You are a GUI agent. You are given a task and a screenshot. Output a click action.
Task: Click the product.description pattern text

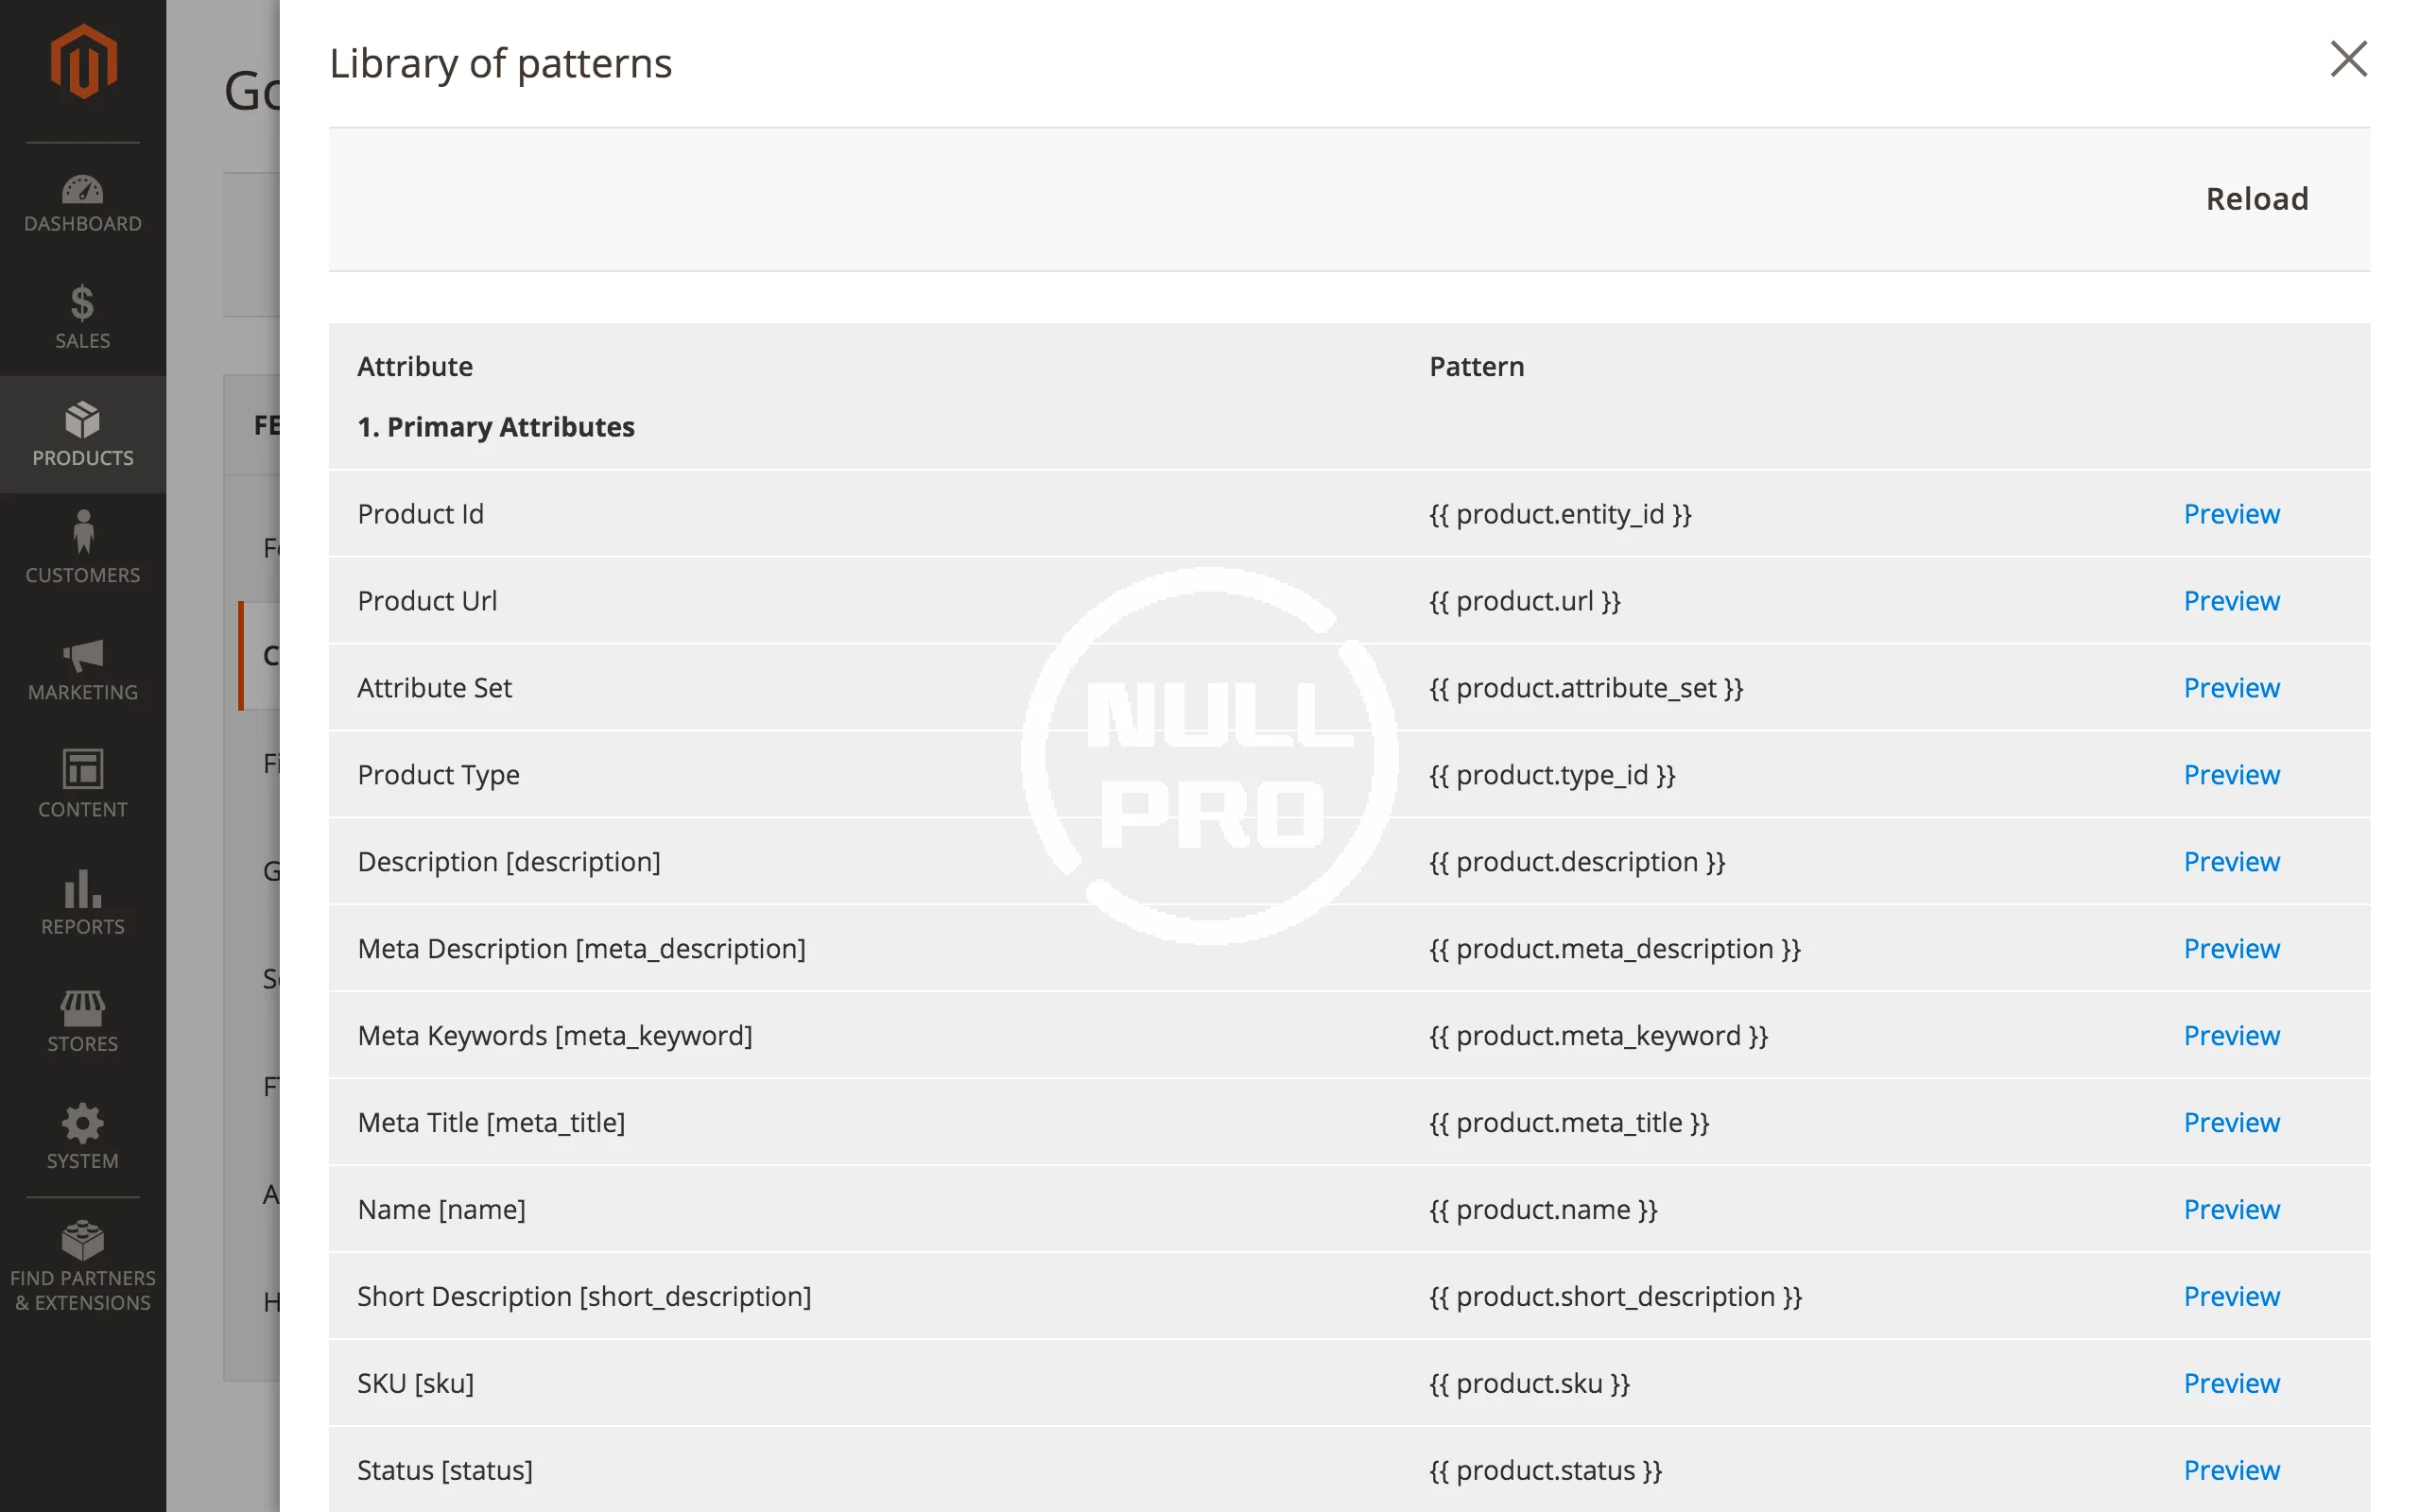[1577, 862]
